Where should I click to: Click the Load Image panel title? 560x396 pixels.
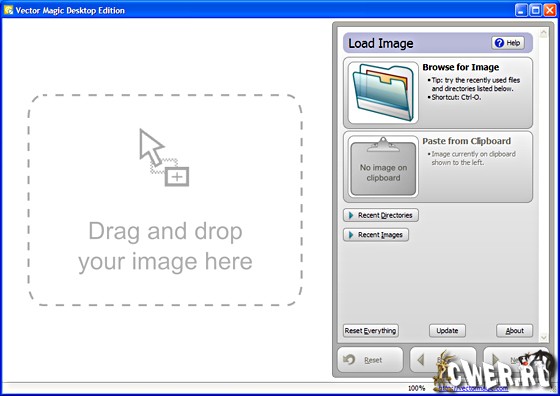(381, 43)
